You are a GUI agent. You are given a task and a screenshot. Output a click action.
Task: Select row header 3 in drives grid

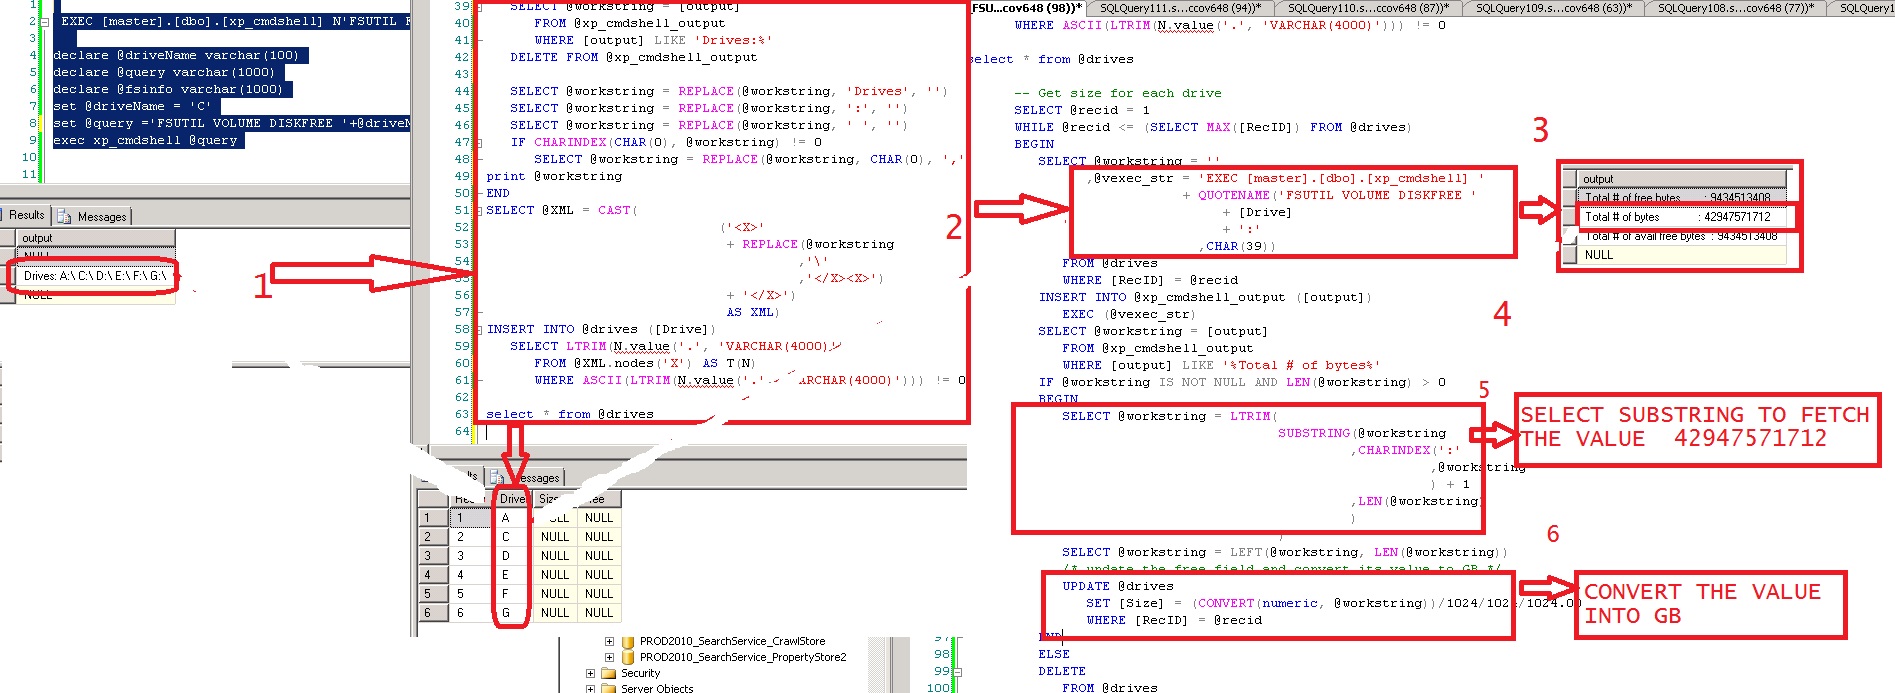432,556
